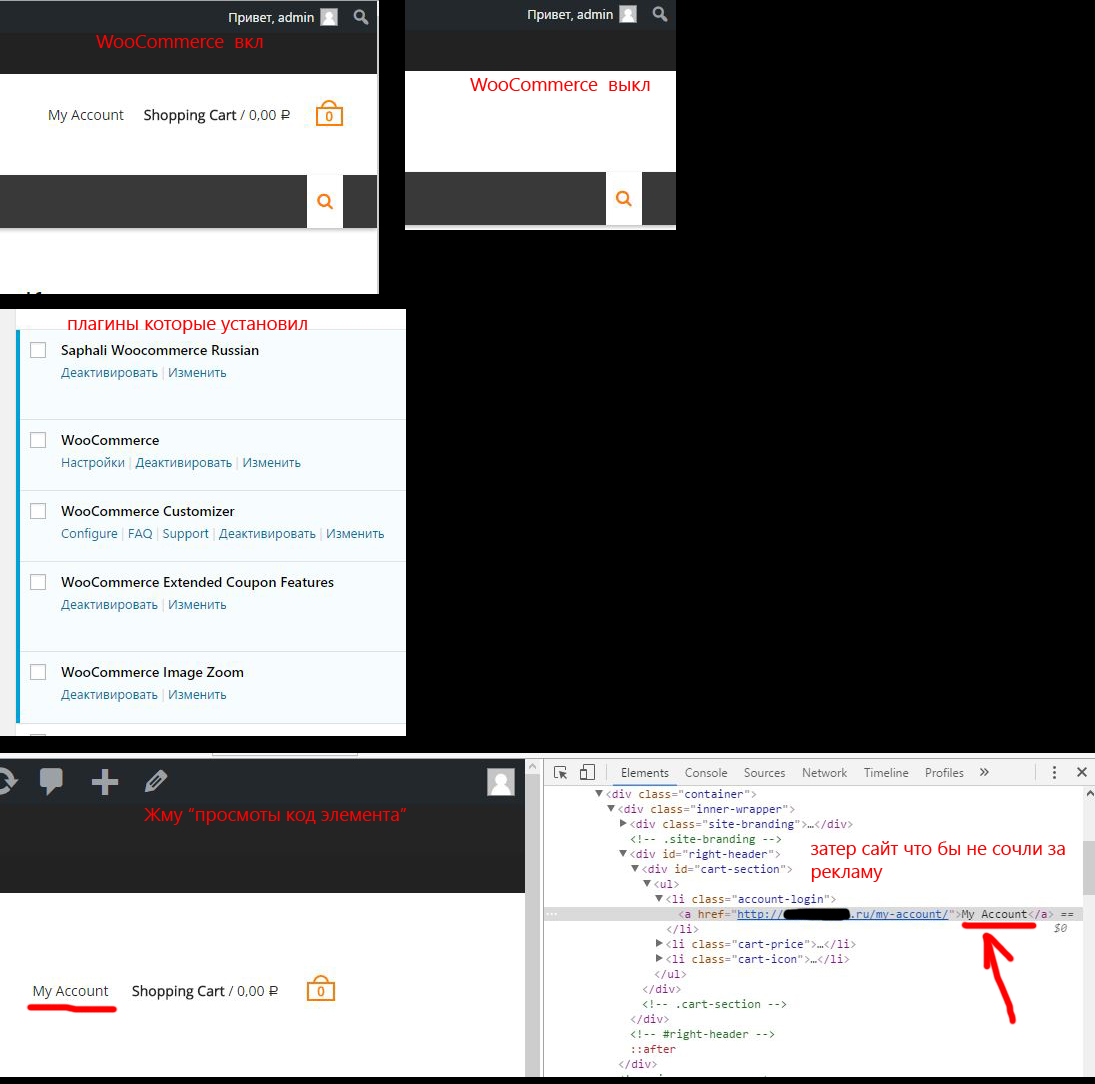Click the orange search icon below the WooCommerce выкл label
Viewport: 1095px width, 1084px height.
tap(624, 198)
